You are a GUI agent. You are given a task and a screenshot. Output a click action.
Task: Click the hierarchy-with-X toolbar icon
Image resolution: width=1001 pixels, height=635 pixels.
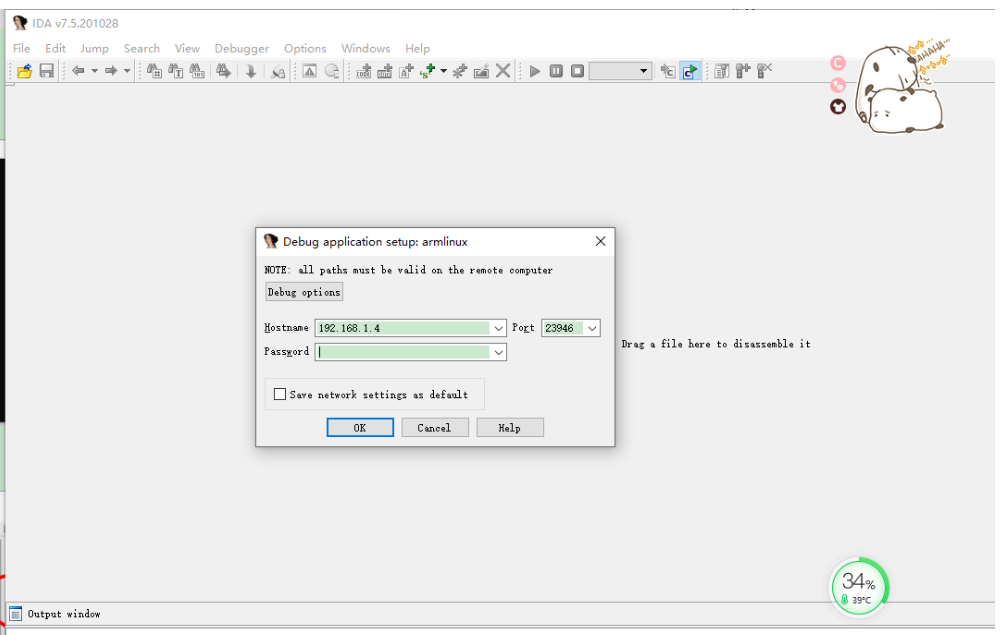tap(764, 71)
